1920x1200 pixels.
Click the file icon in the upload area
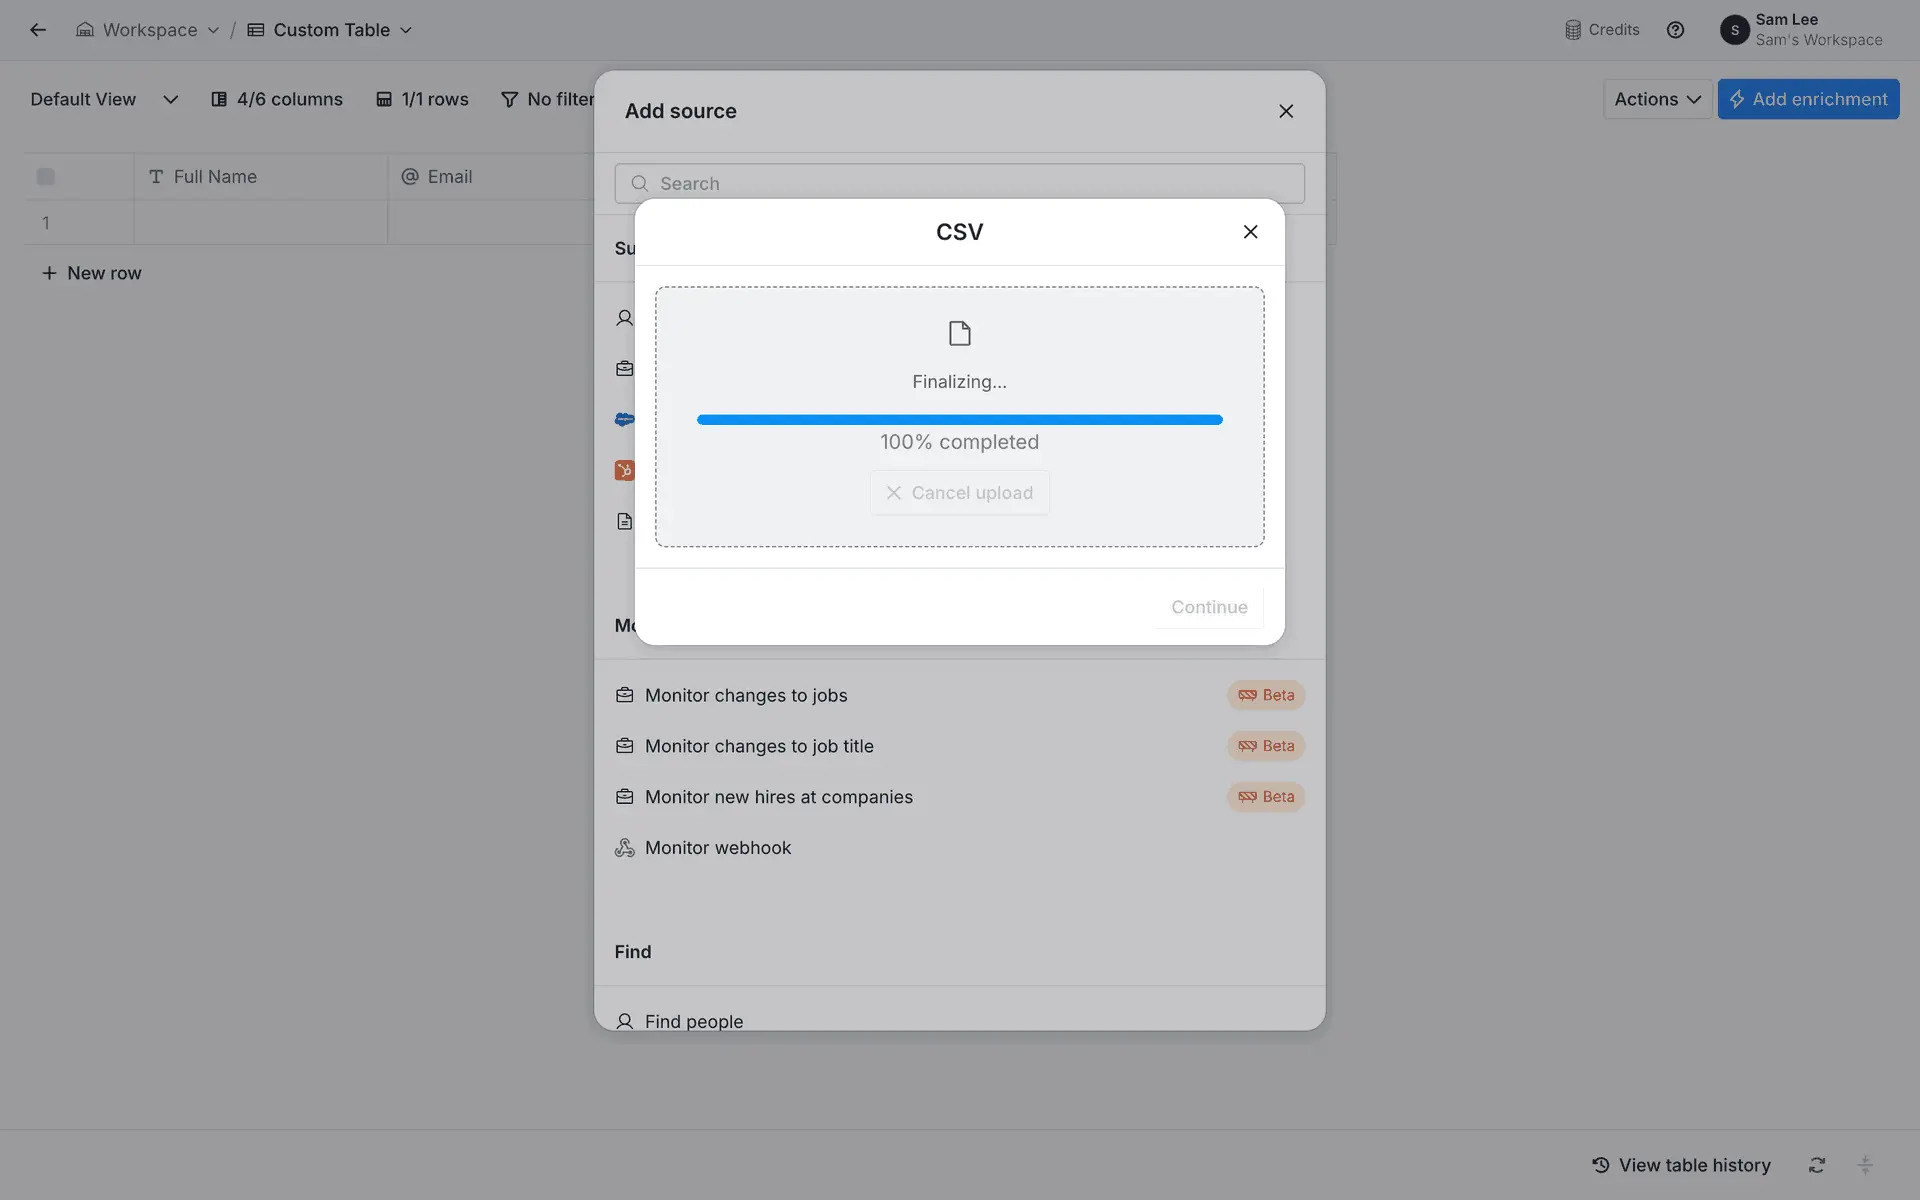click(959, 333)
